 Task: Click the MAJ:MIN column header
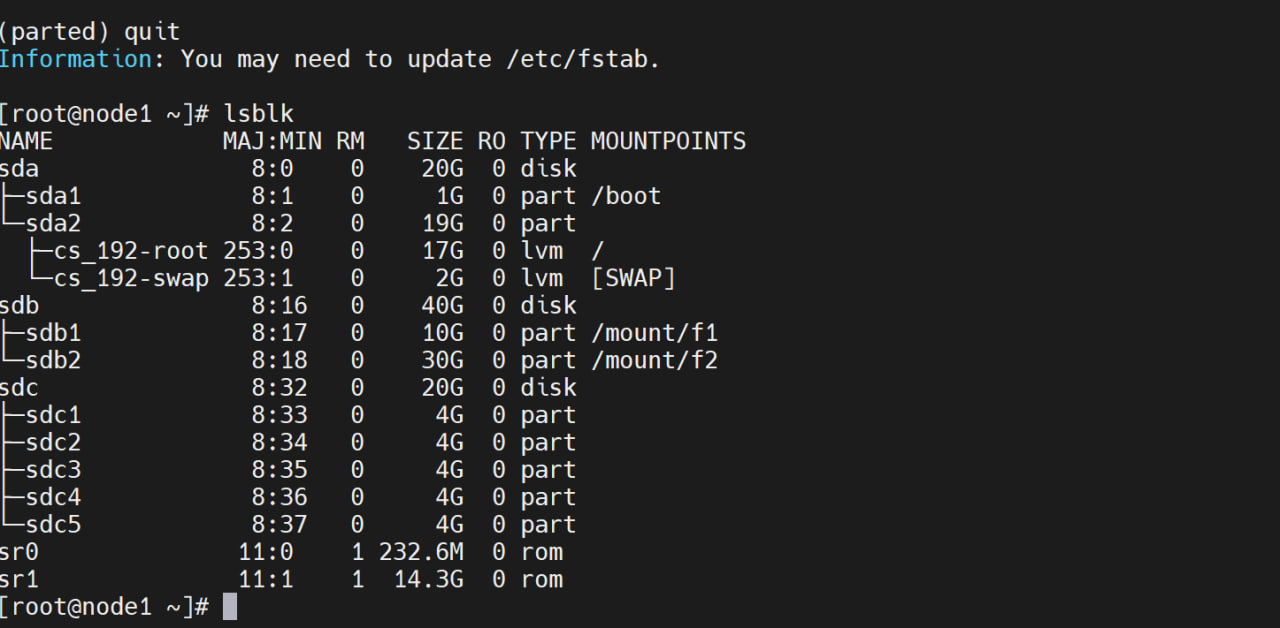[266, 141]
